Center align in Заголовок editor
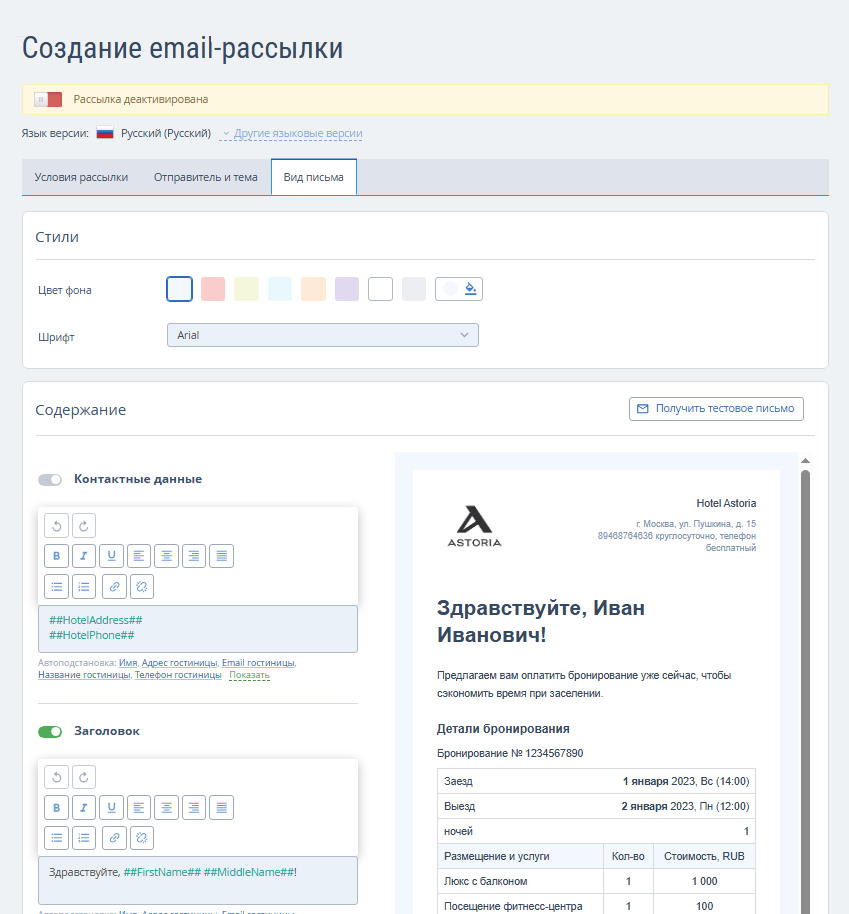Viewport: 849px width, 914px height. (x=166, y=807)
